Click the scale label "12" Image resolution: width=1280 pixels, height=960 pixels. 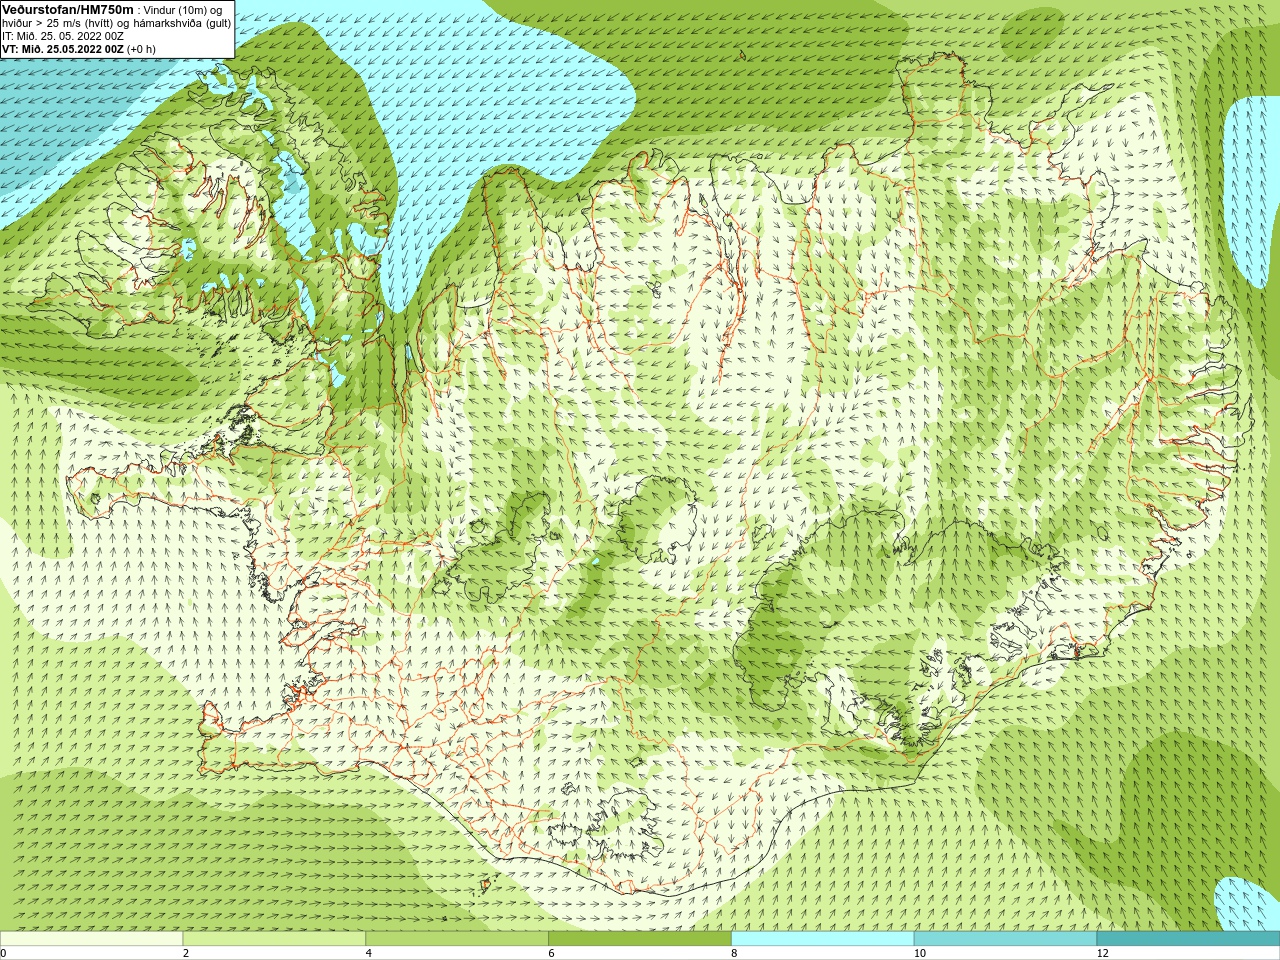click(x=1103, y=954)
